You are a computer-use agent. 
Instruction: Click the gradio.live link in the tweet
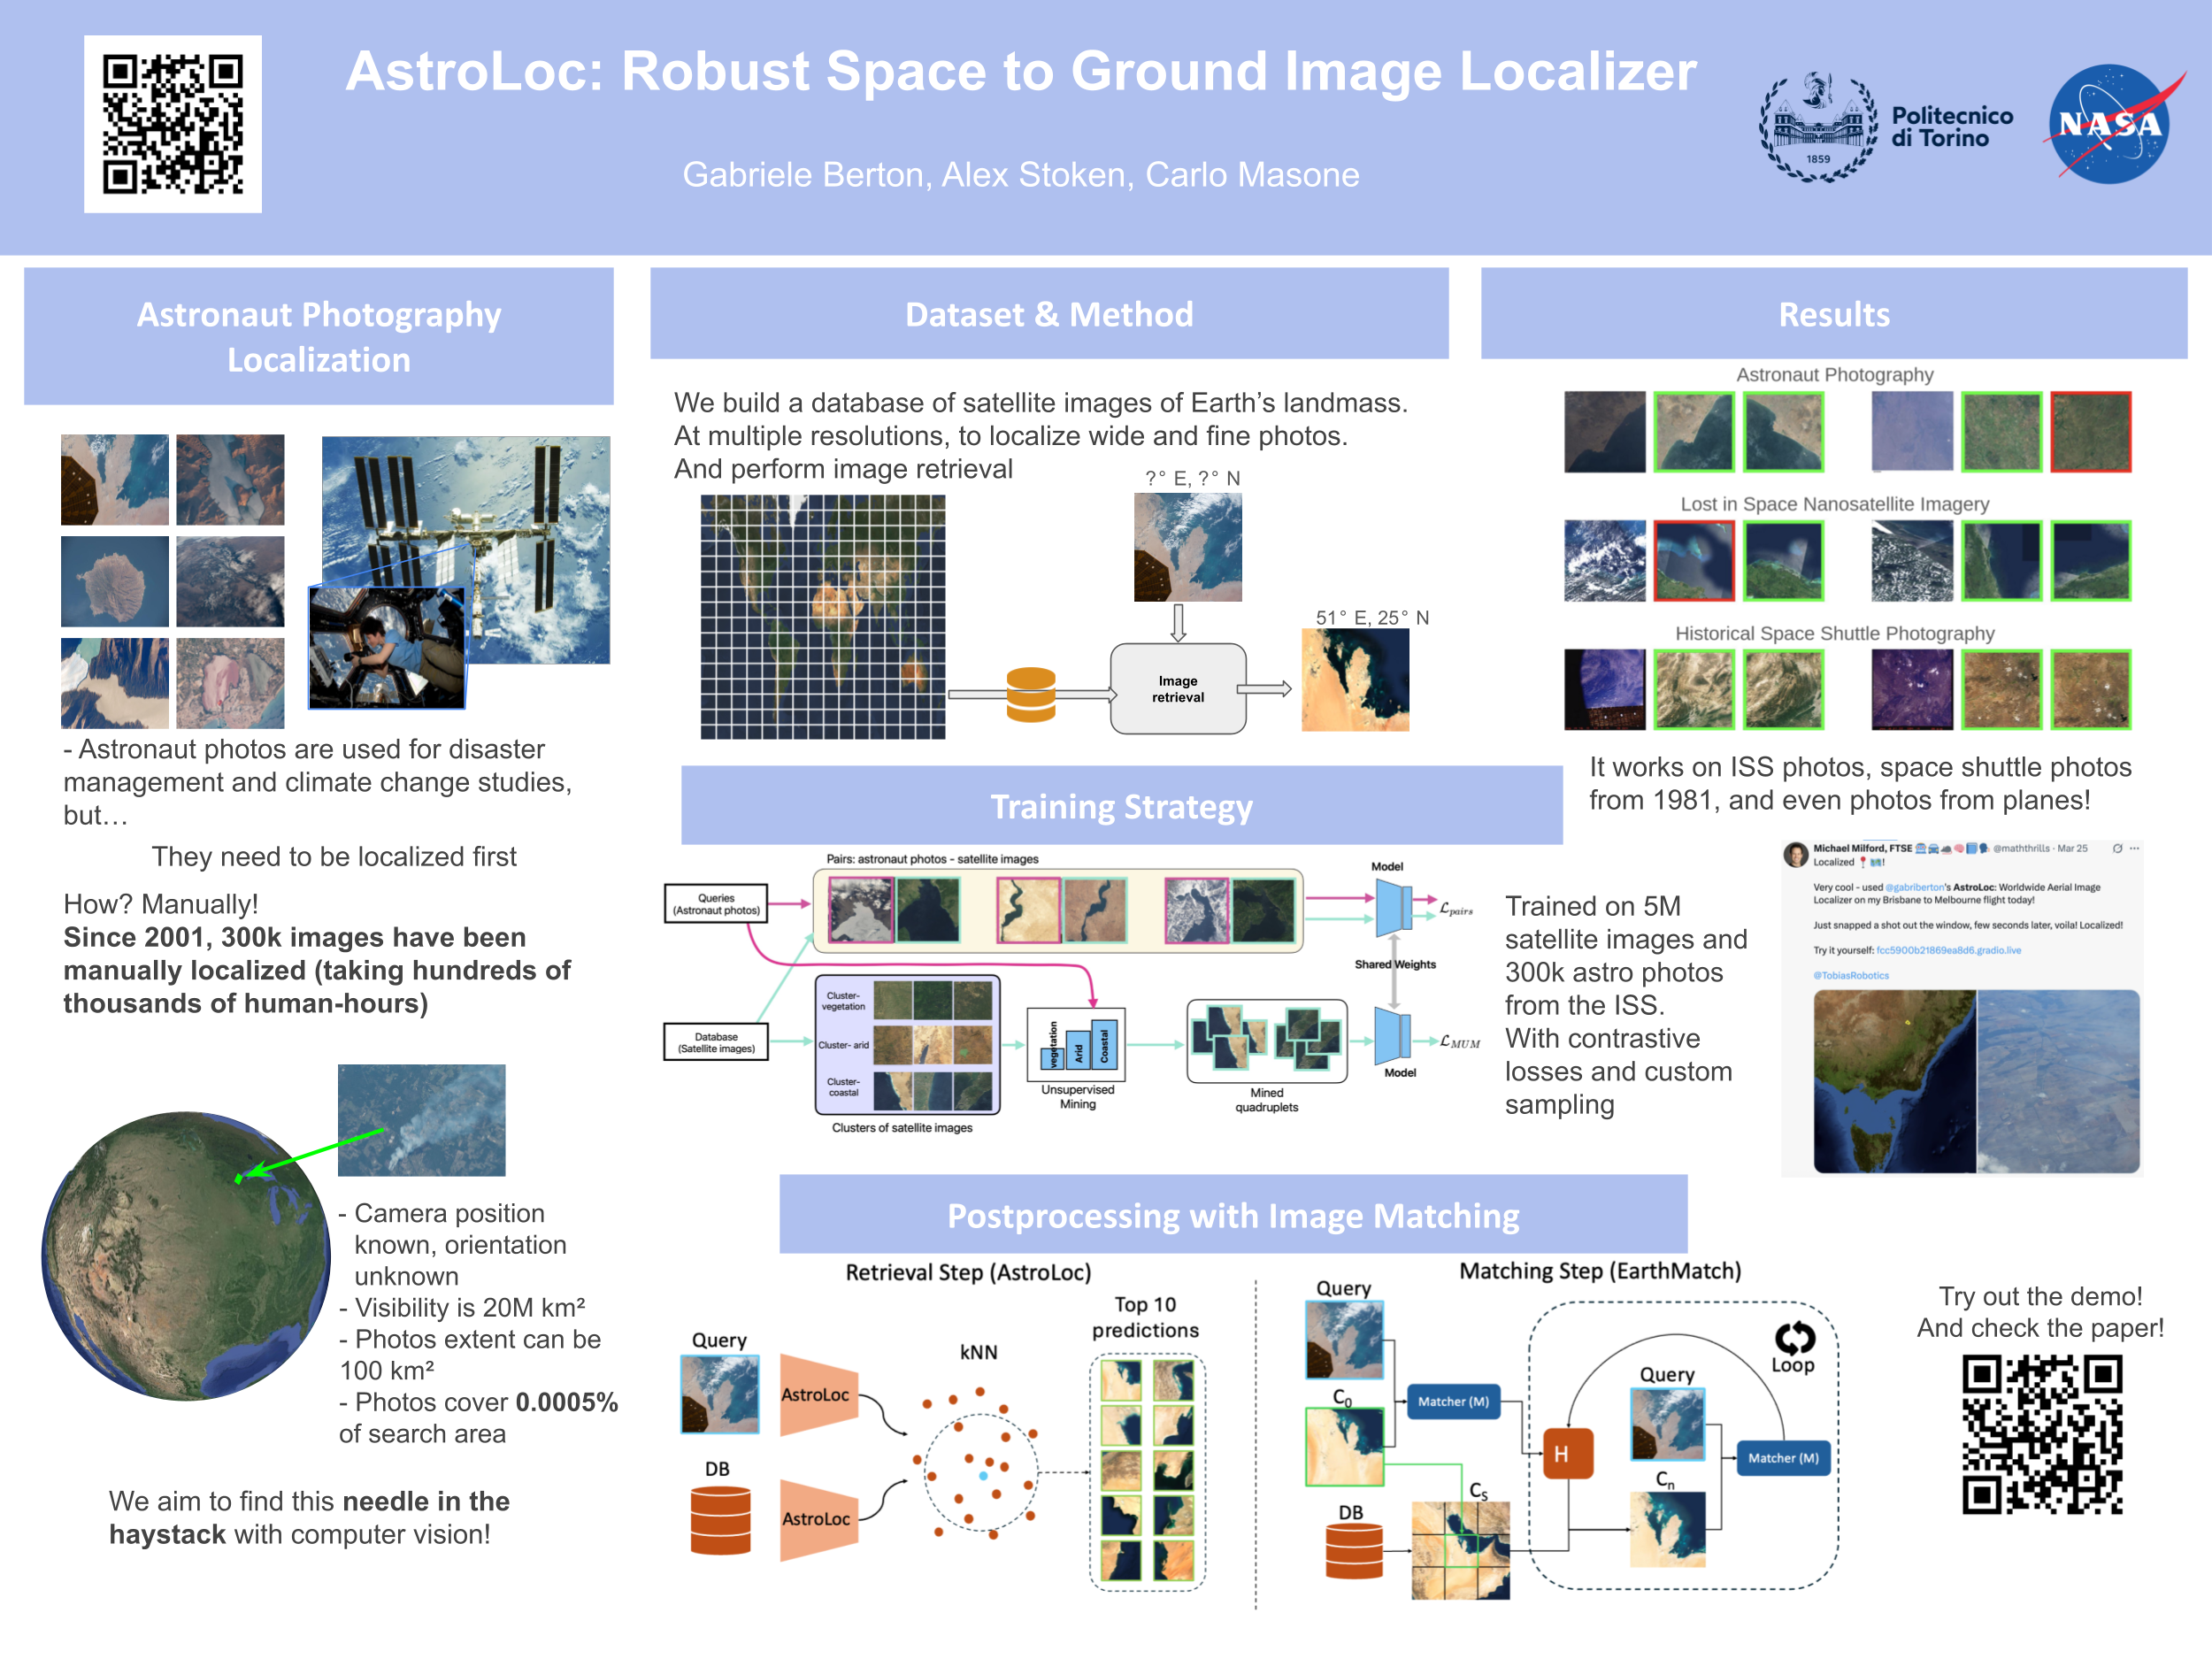[1948, 950]
